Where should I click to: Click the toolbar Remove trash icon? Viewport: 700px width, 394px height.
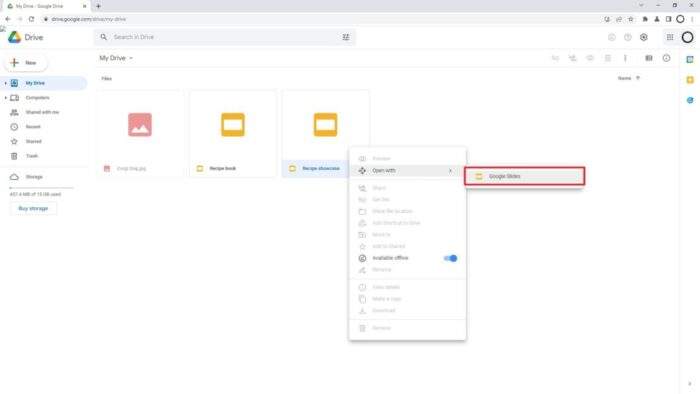pyautogui.click(x=608, y=58)
